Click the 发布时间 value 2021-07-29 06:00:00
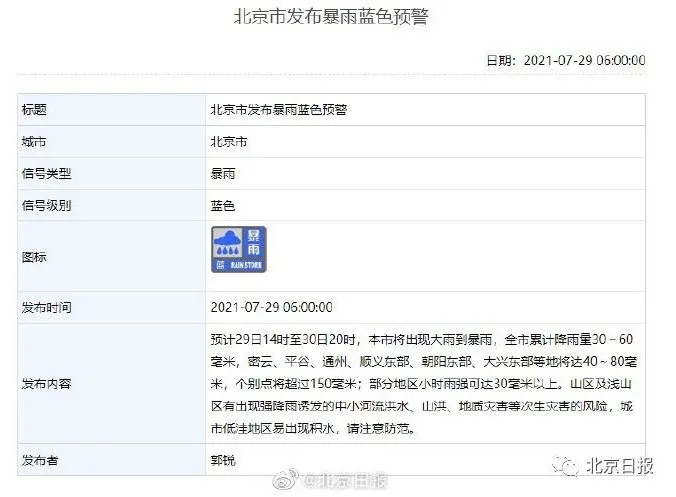Image resolution: width=676 pixels, height=497 pixels. coord(272,307)
